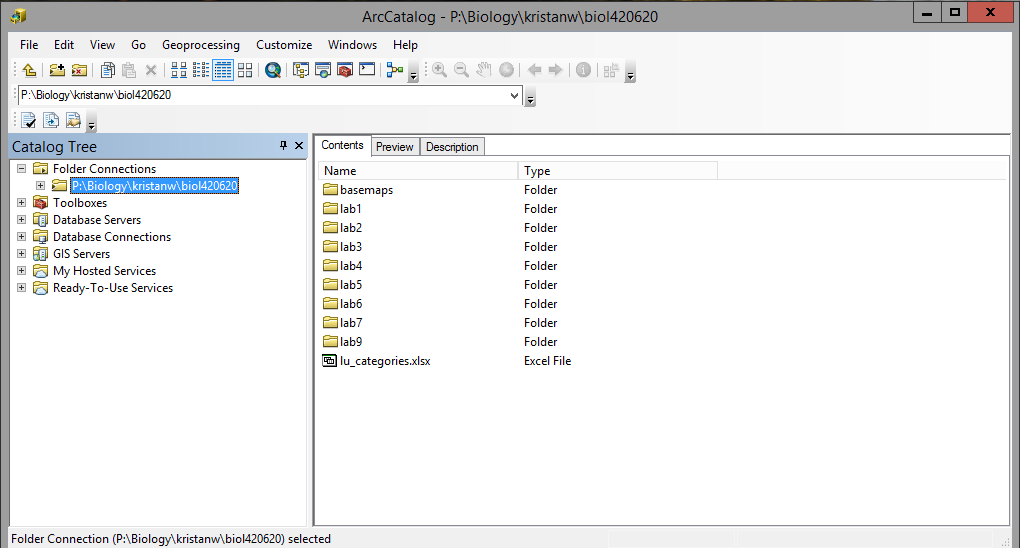Select the Identify info tool

584,70
